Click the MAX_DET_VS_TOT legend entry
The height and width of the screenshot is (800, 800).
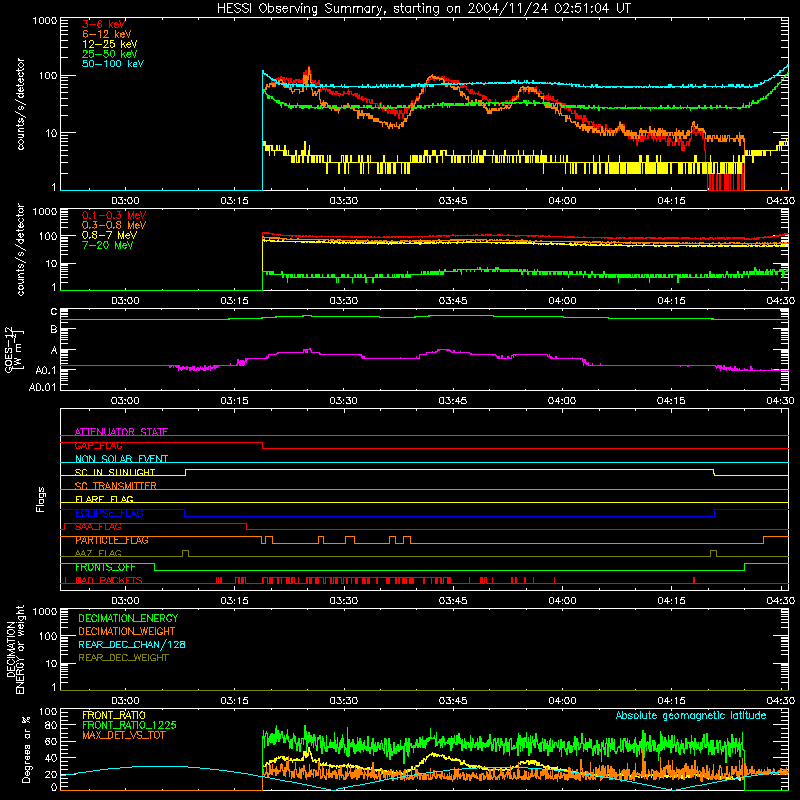coord(124,735)
